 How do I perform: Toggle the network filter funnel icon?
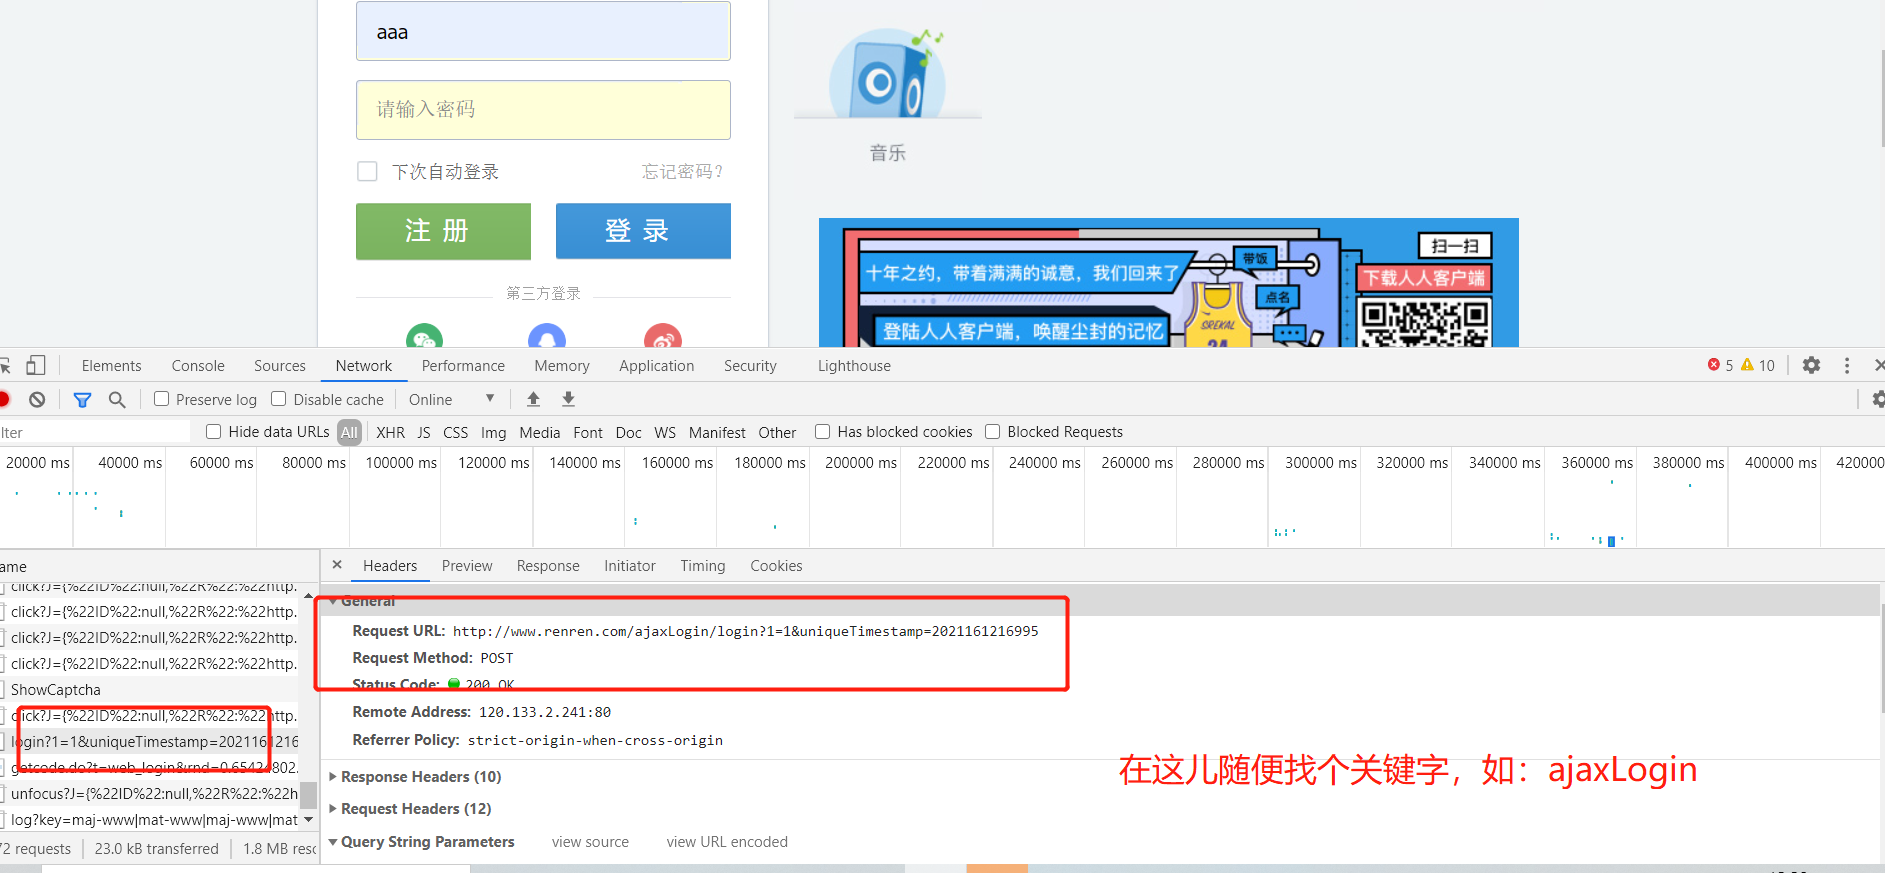point(82,399)
